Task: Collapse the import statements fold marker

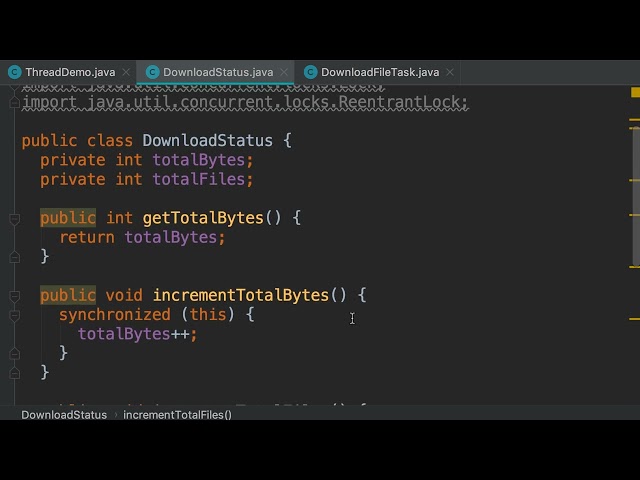Action: tap(14, 102)
